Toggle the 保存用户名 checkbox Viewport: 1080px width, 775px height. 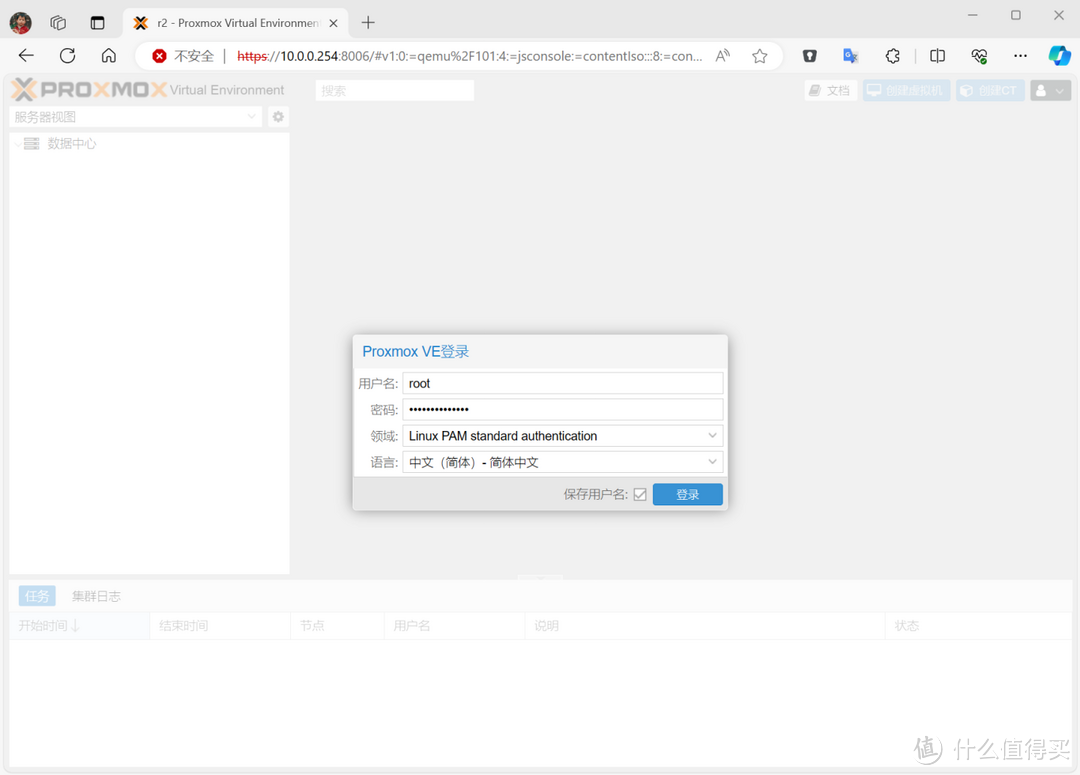coord(640,494)
